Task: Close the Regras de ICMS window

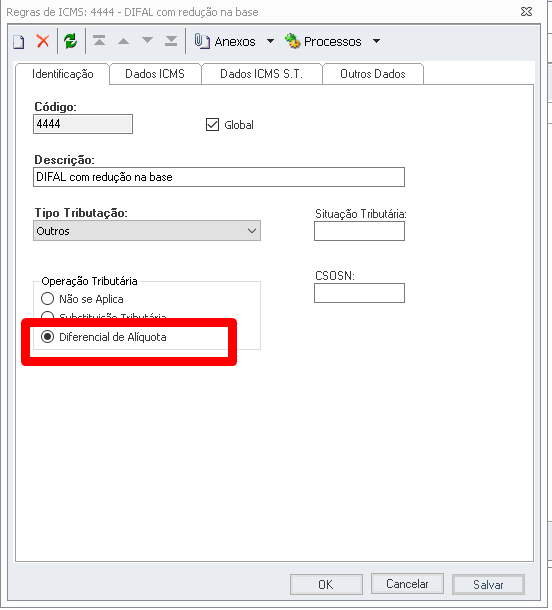Action: (526, 12)
